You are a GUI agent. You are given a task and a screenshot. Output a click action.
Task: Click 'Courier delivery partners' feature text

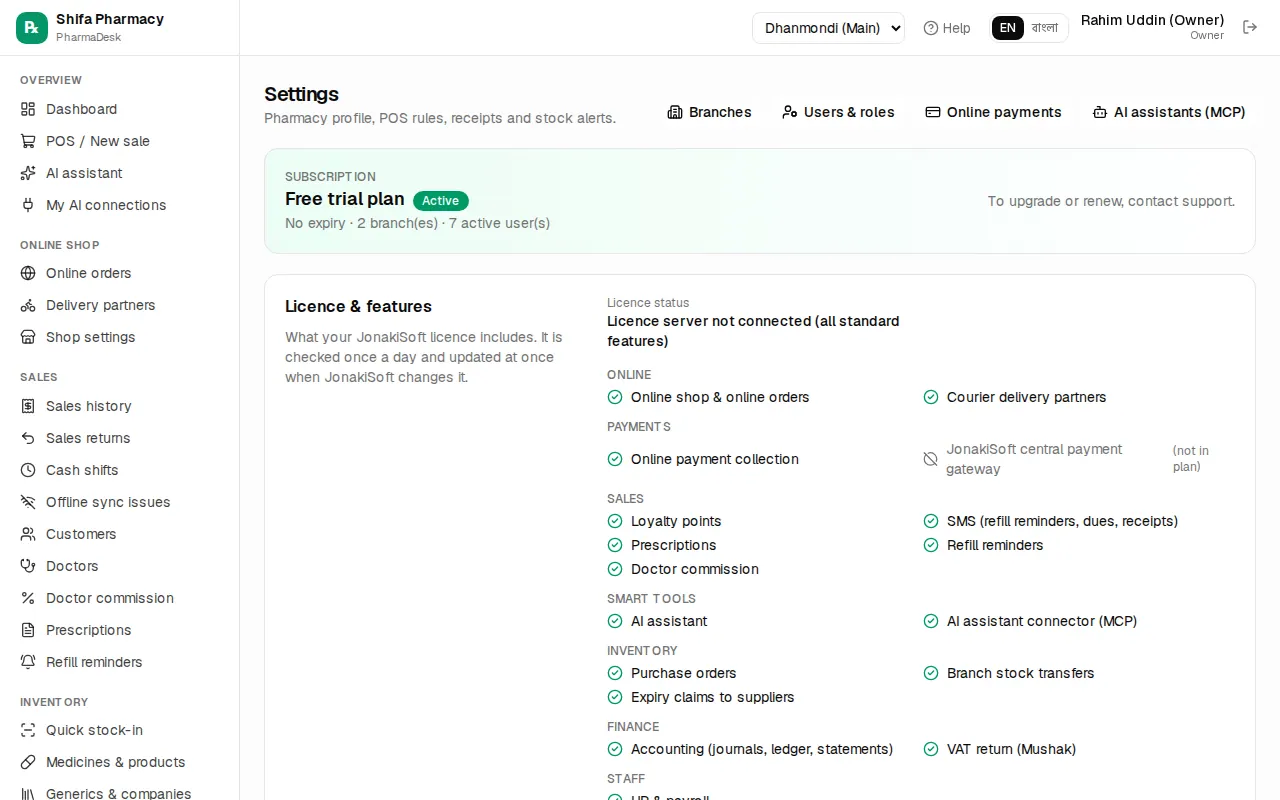pyautogui.click(x=1026, y=397)
